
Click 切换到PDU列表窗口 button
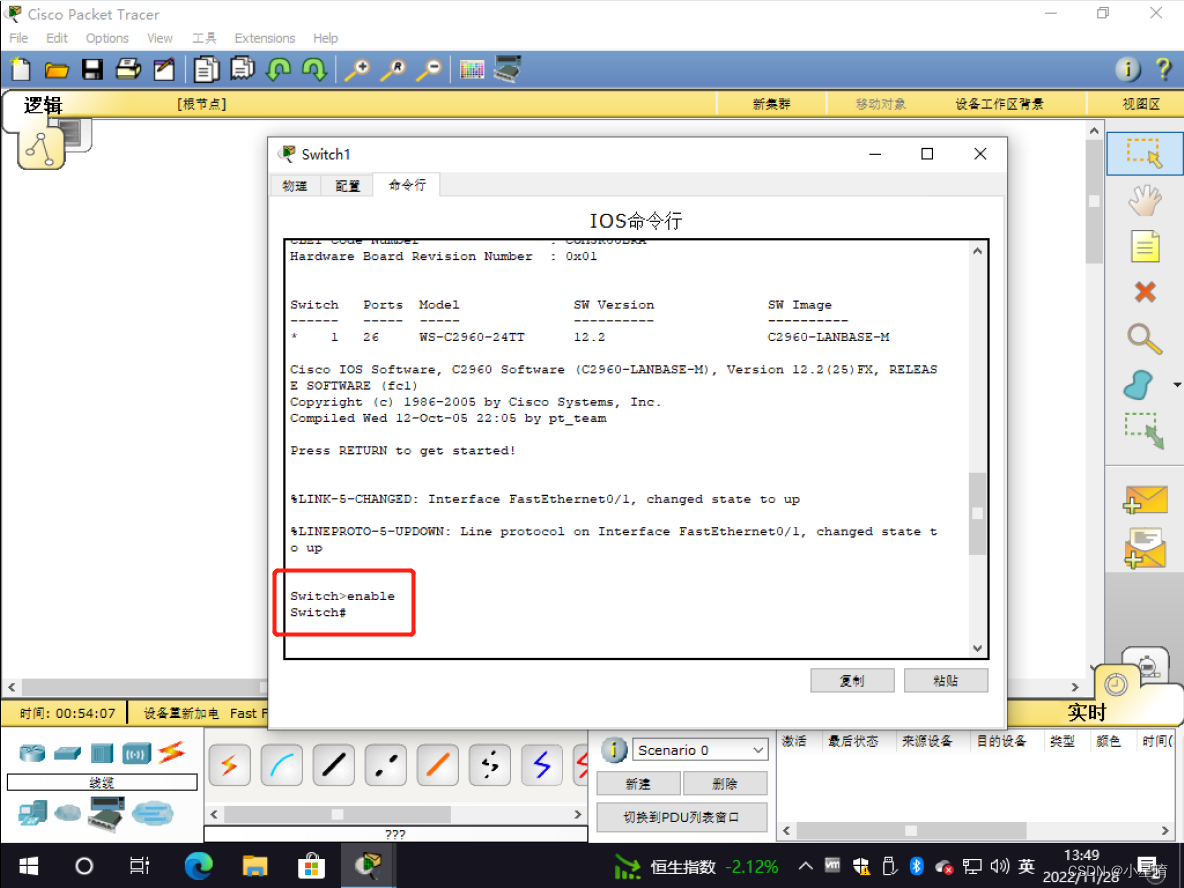pos(682,817)
